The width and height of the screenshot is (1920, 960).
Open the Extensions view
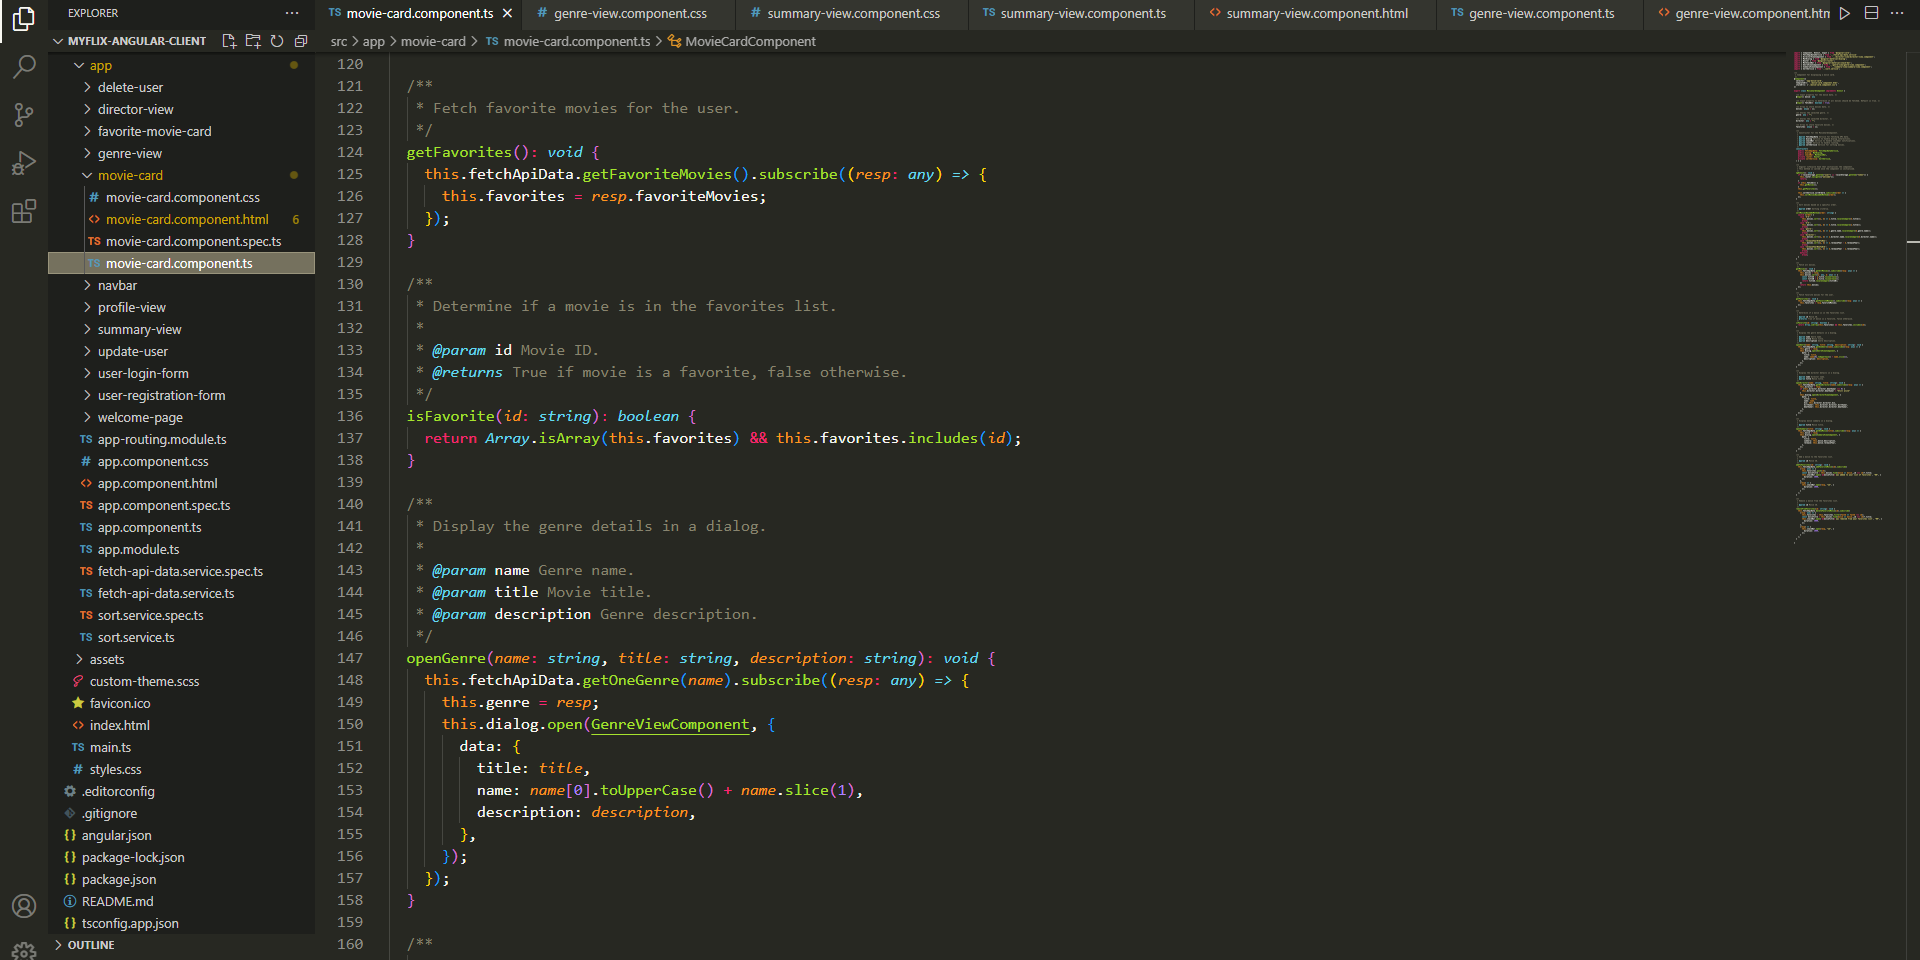[x=24, y=211]
